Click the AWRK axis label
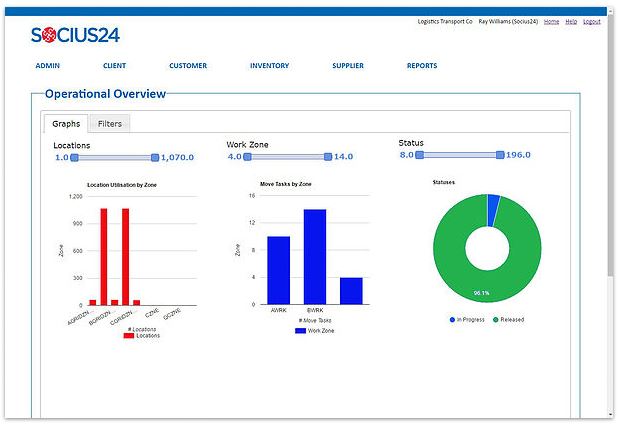Screen dimensions: 621x424 (x=278, y=310)
